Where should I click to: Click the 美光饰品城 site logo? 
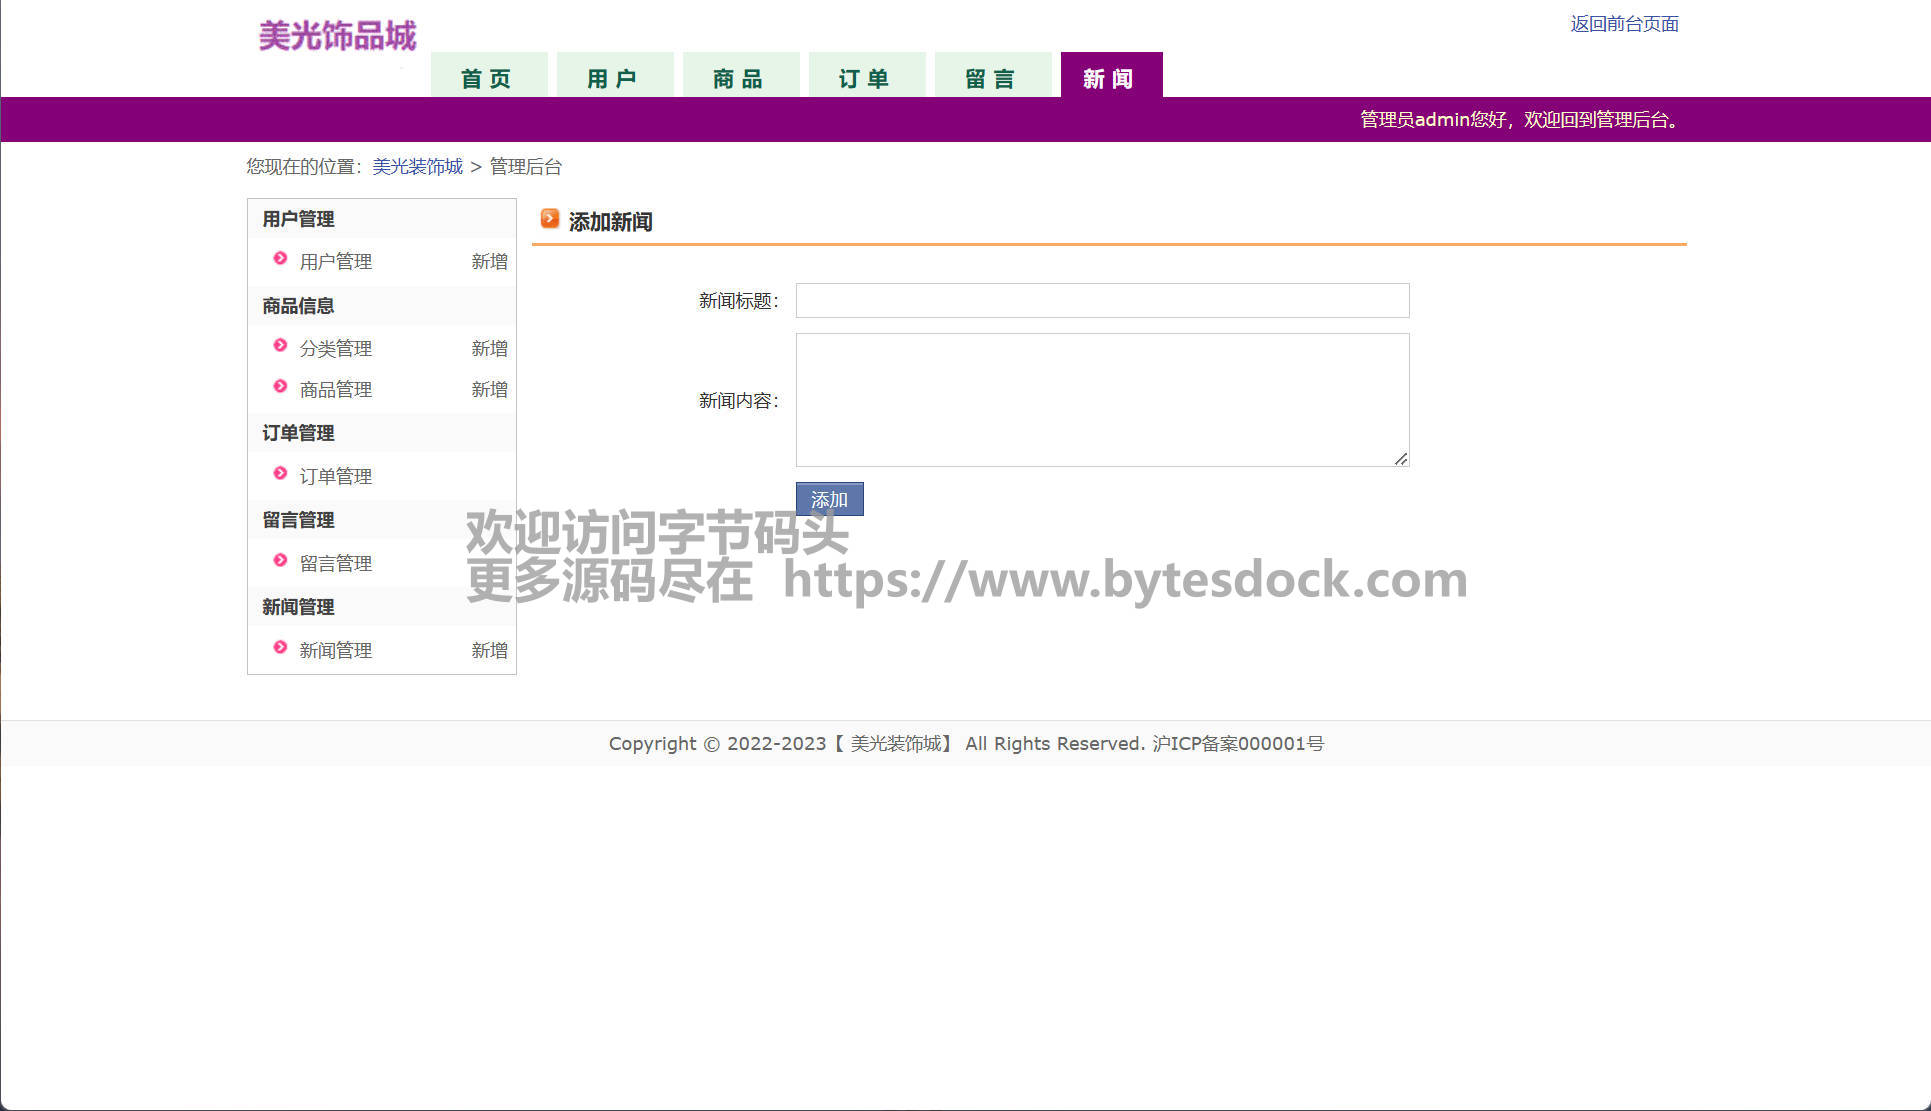[x=337, y=36]
